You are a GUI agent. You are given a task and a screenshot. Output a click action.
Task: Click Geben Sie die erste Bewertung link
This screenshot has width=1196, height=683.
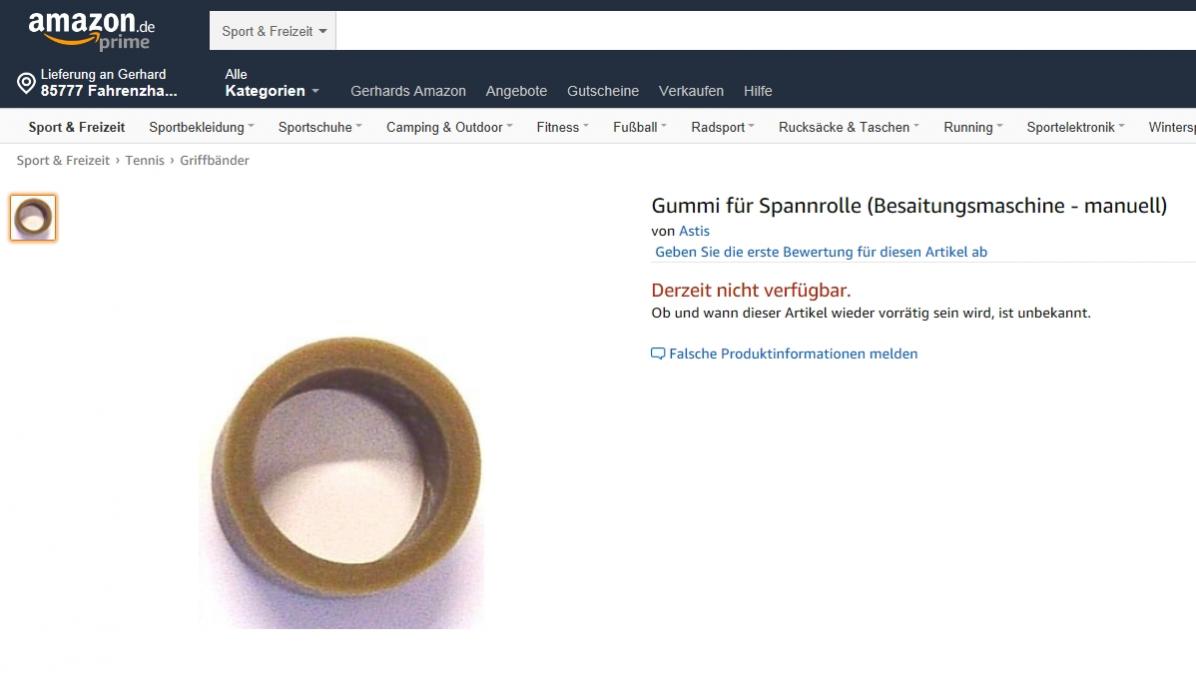[x=821, y=252]
